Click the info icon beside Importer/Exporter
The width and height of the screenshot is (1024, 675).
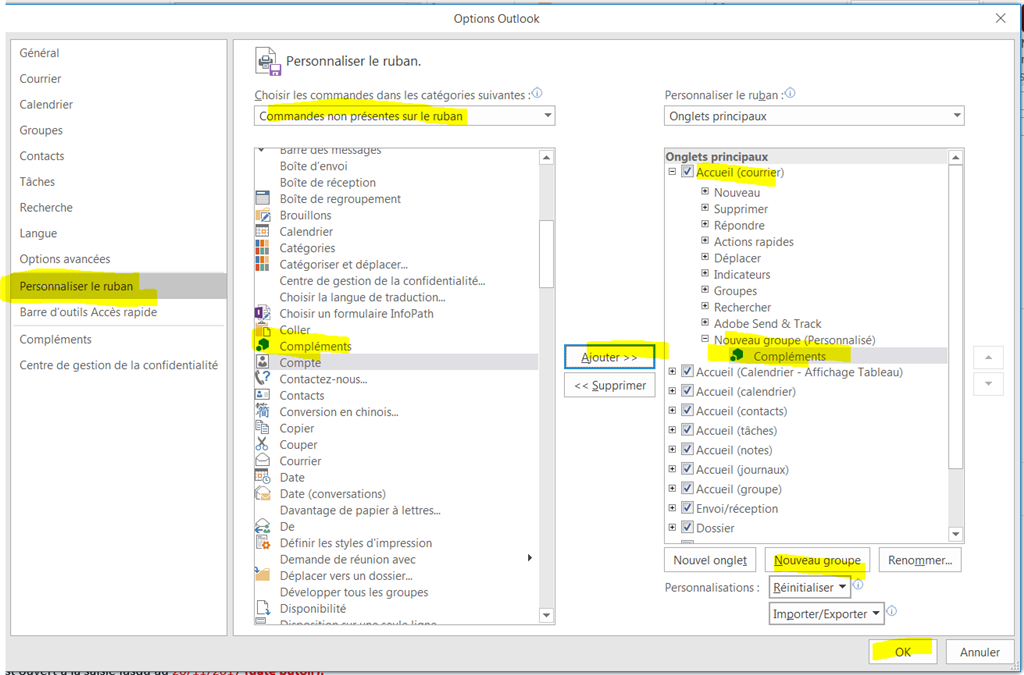[x=892, y=612]
